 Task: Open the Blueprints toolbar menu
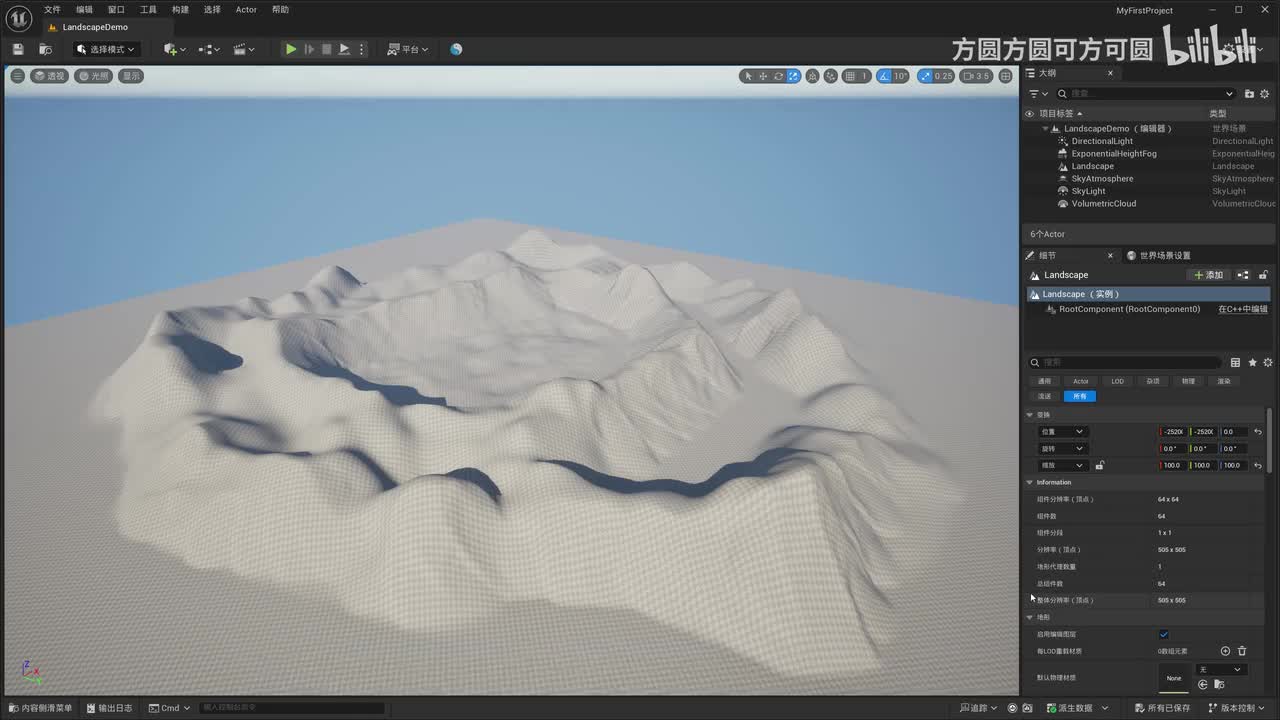pos(209,49)
